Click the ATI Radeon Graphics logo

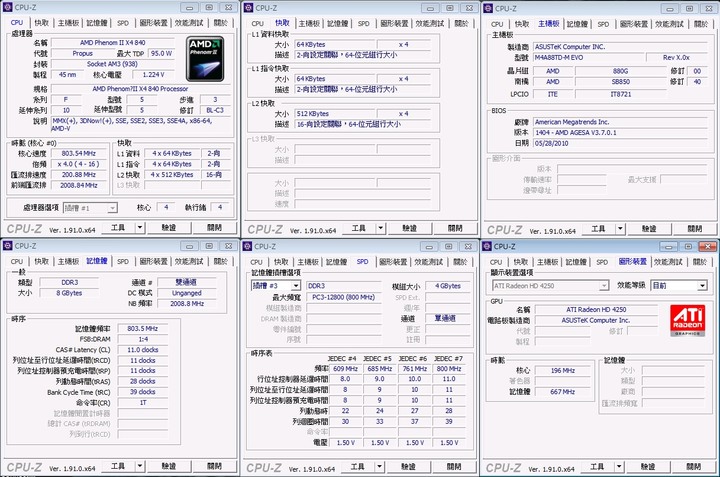point(687,320)
